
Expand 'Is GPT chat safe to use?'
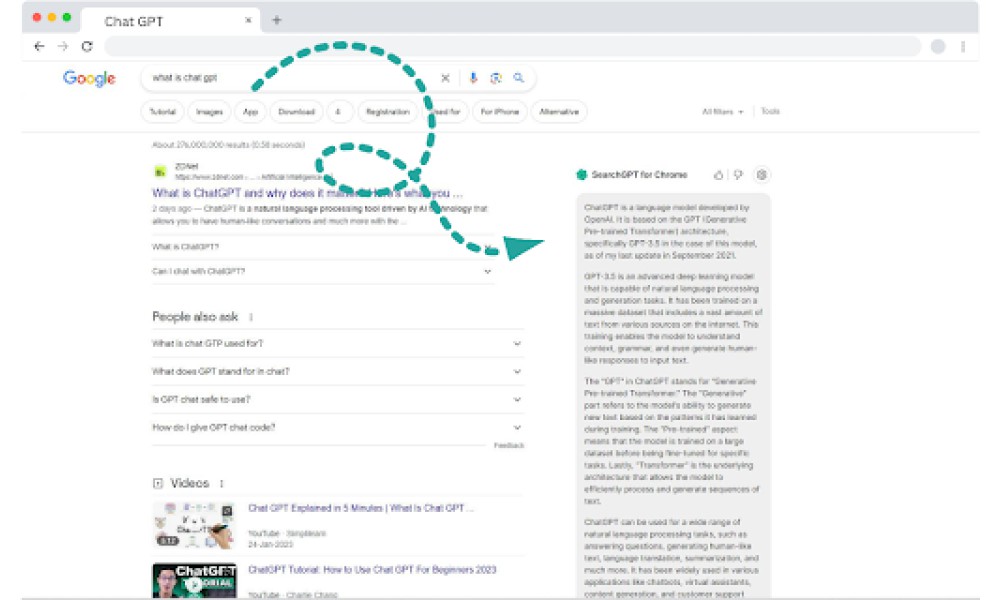pos(337,400)
